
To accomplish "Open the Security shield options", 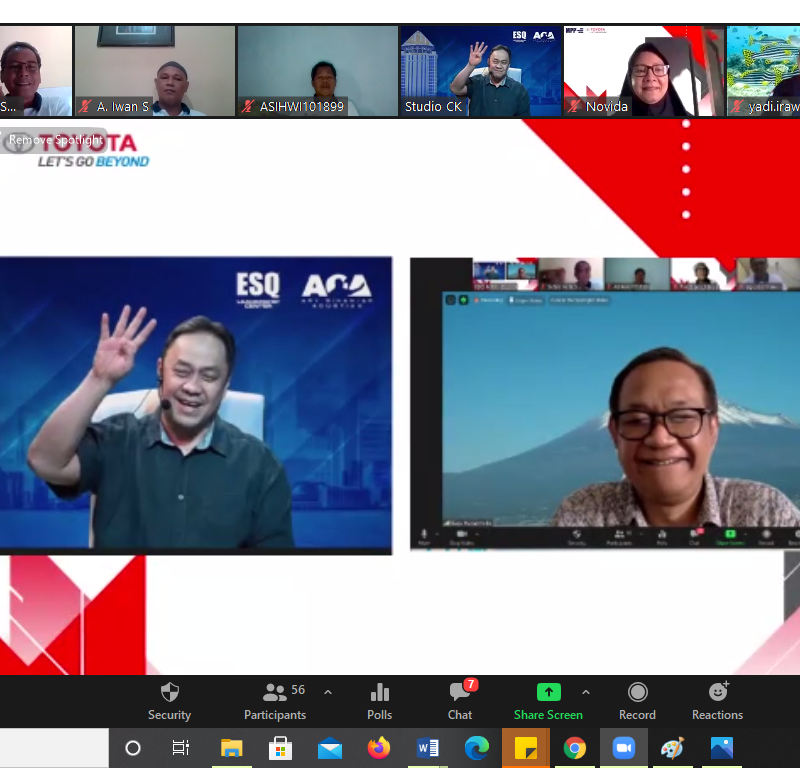I will point(169,700).
